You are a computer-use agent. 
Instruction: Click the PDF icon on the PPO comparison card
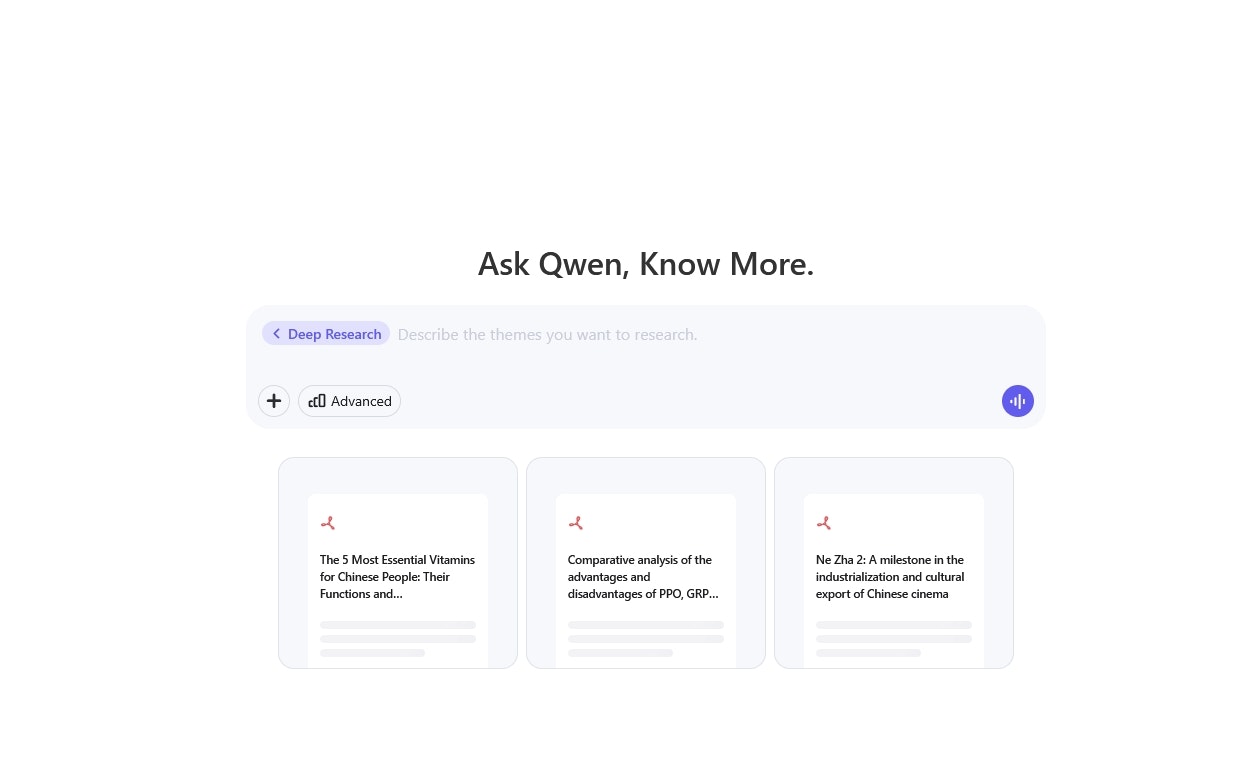pos(576,522)
